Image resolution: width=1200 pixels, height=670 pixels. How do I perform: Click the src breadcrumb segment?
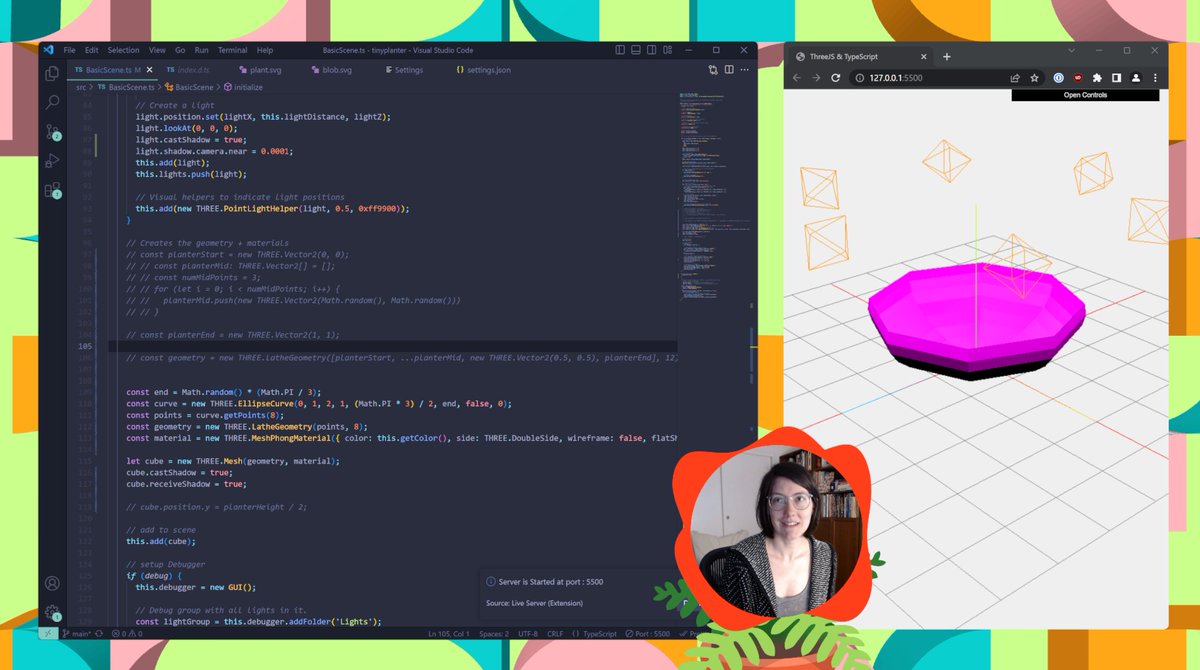tap(81, 87)
